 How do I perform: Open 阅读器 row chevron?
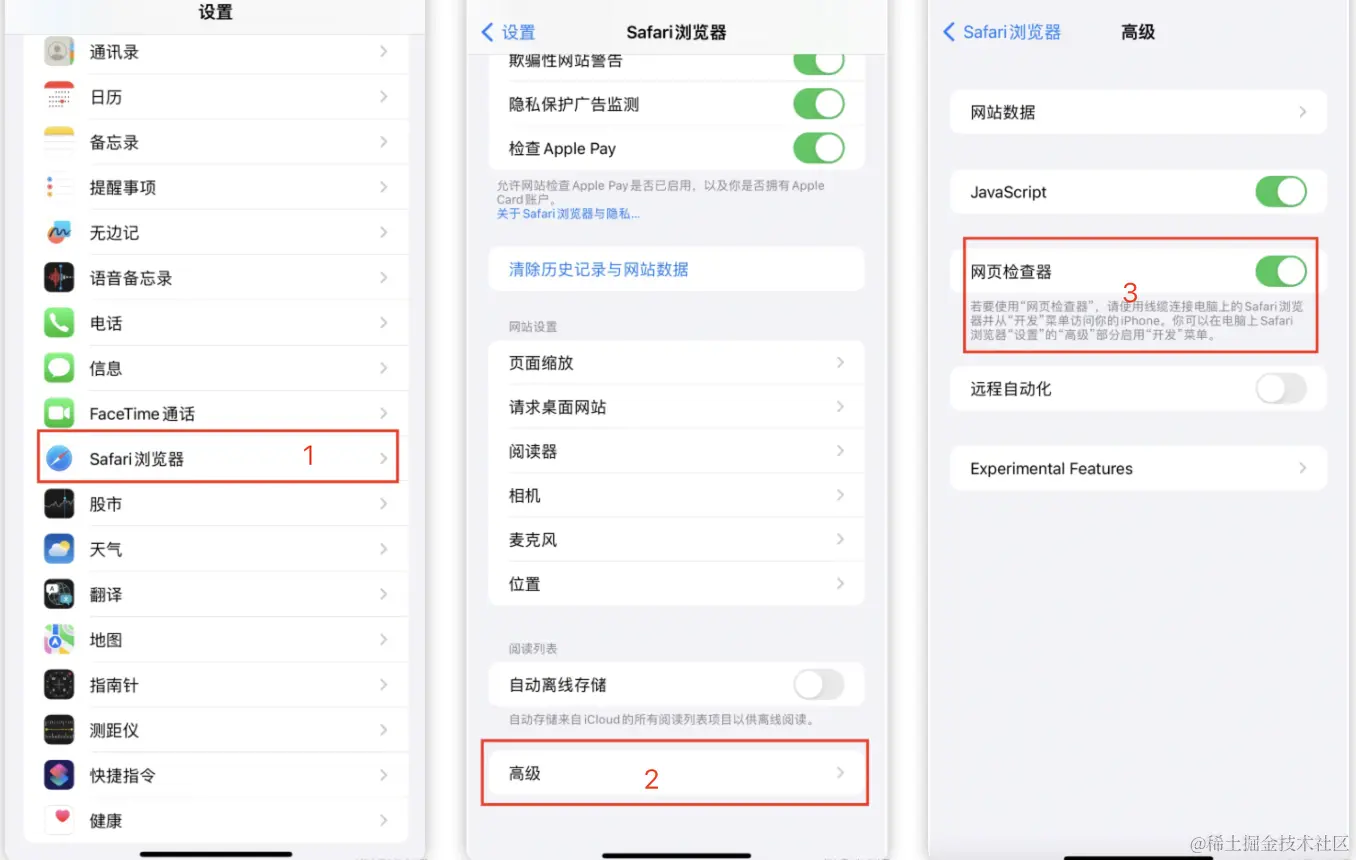pyautogui.click(x=840, y=451)
